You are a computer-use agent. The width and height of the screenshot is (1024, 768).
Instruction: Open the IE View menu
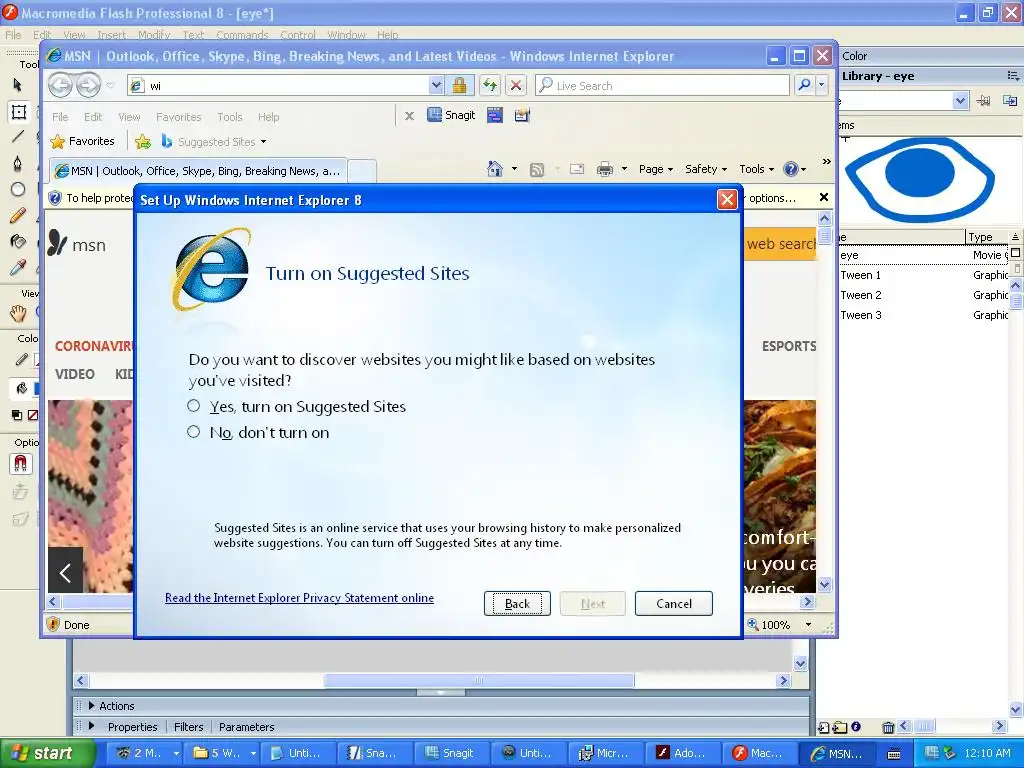click(129, 117)
